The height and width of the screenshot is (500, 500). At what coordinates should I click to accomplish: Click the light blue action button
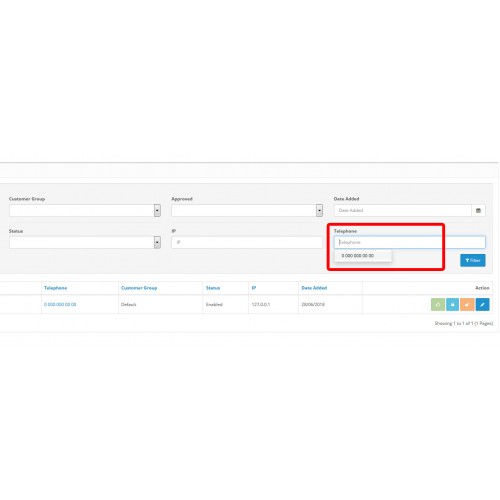452,304
